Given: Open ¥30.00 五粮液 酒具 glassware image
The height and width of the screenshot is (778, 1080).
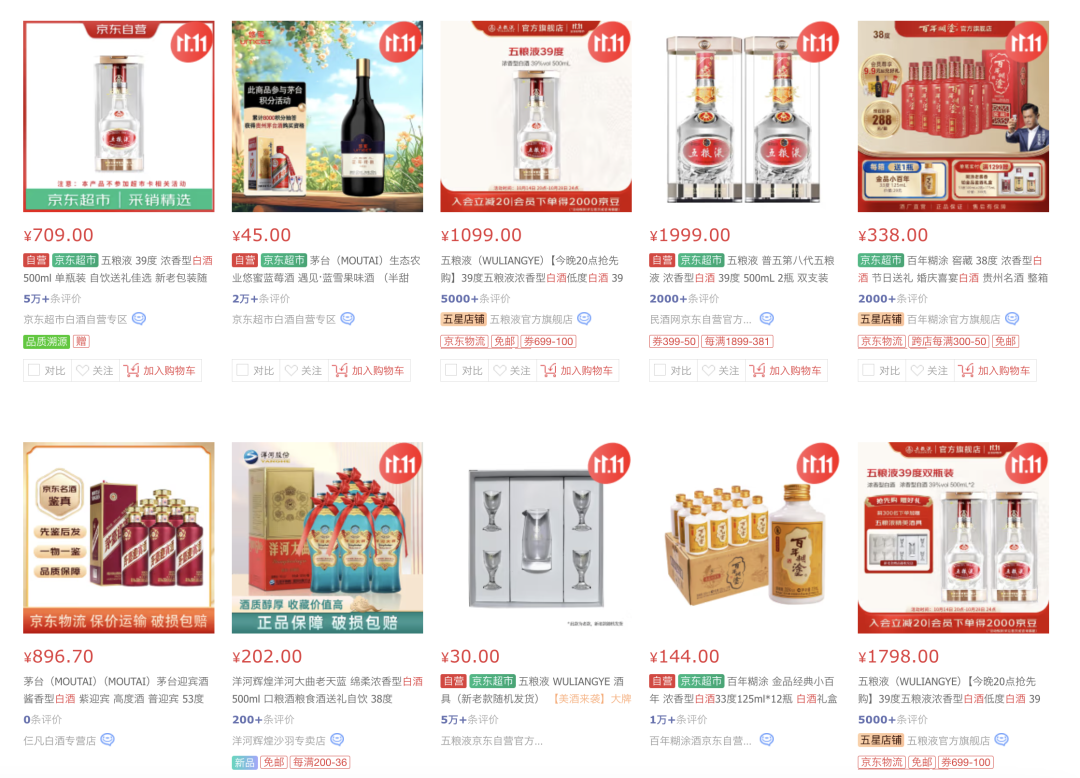Looking at the screenshot, I should (x=536, y=538).
